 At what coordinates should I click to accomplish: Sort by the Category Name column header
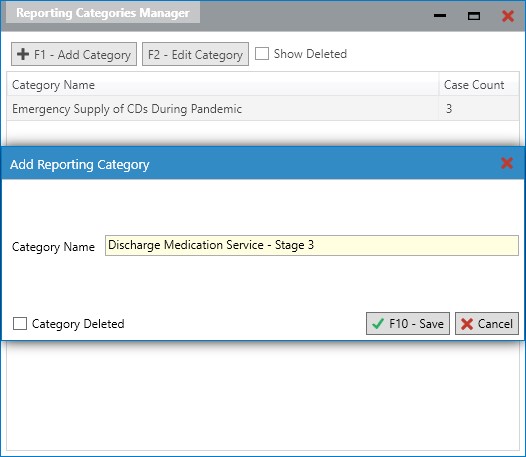222,85
